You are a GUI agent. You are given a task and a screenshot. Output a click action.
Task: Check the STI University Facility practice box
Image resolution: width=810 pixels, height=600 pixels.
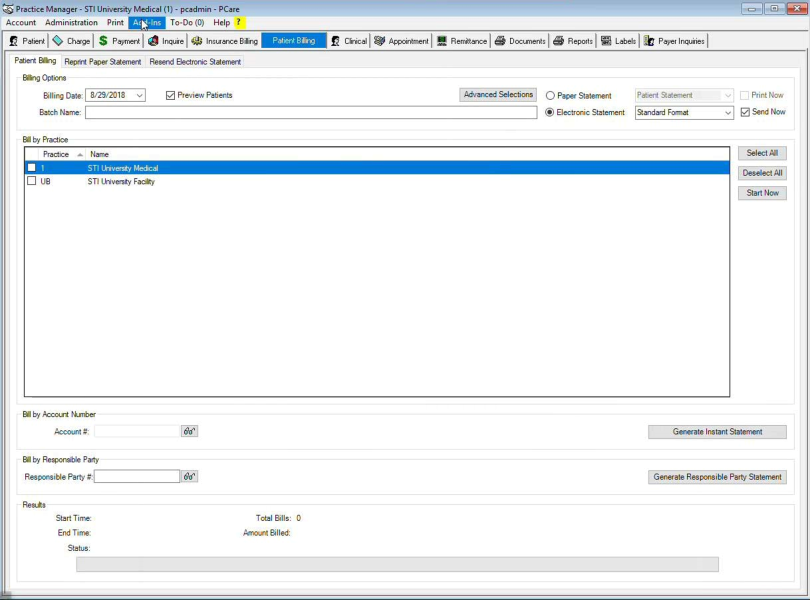click(x=32, y=182)
